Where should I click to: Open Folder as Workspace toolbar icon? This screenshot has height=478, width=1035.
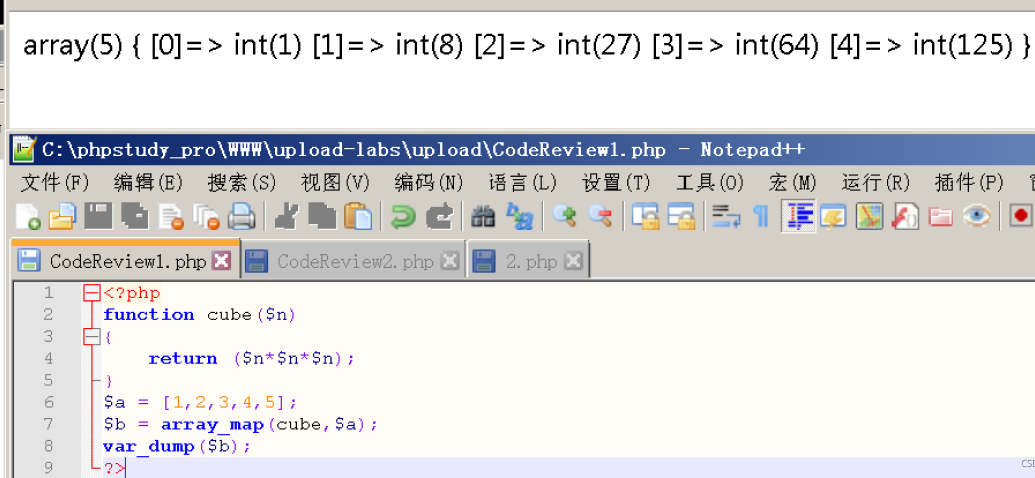[941, 216]
